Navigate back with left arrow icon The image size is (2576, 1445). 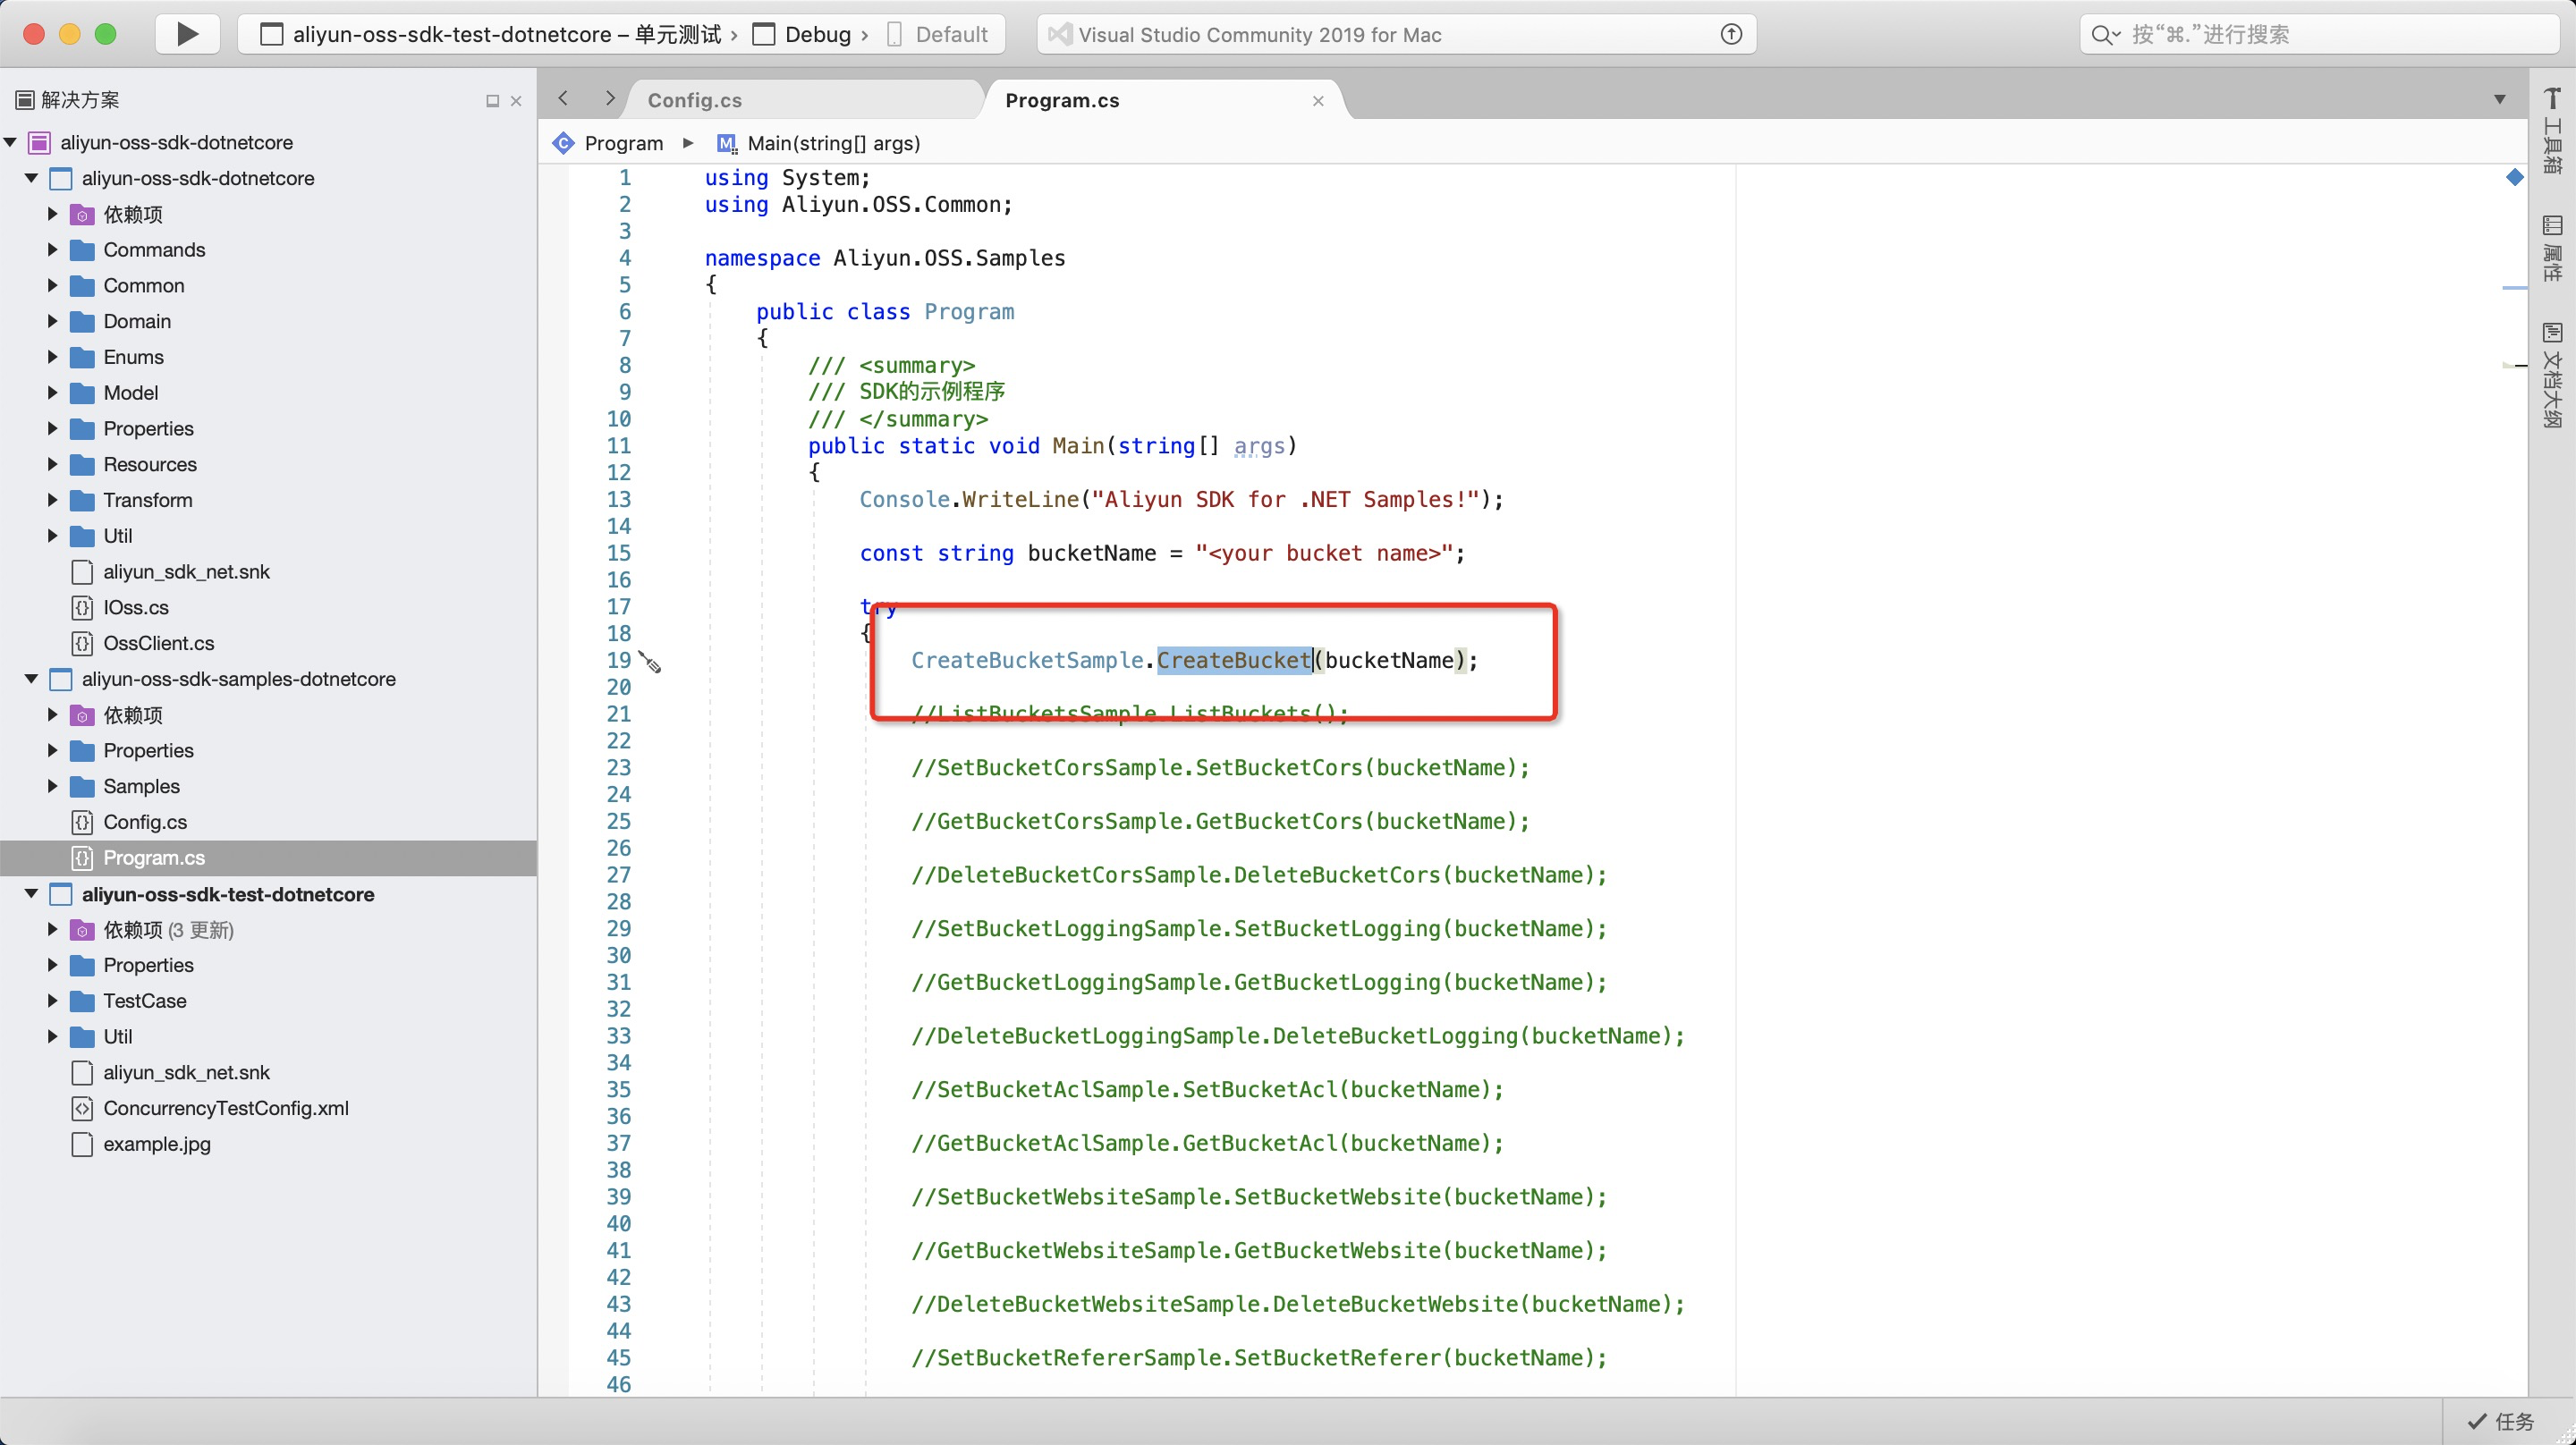click(563, 98)
